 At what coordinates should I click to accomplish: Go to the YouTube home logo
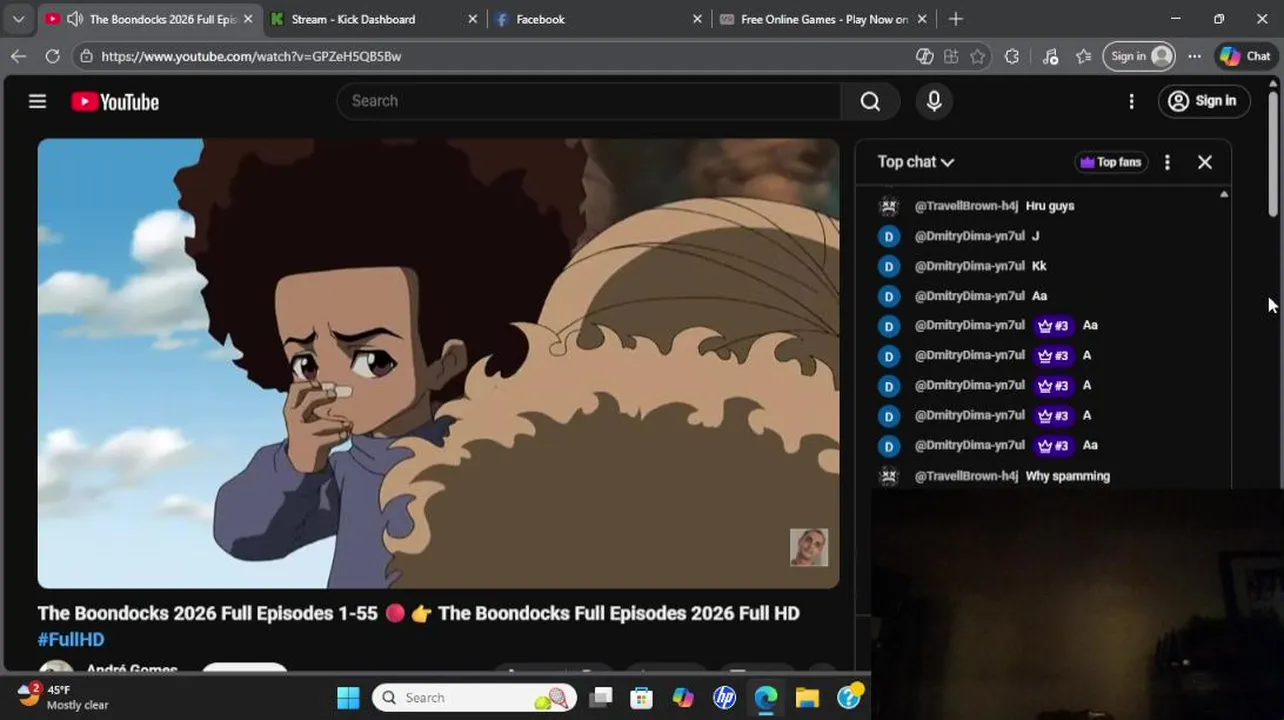click(115, 102)
